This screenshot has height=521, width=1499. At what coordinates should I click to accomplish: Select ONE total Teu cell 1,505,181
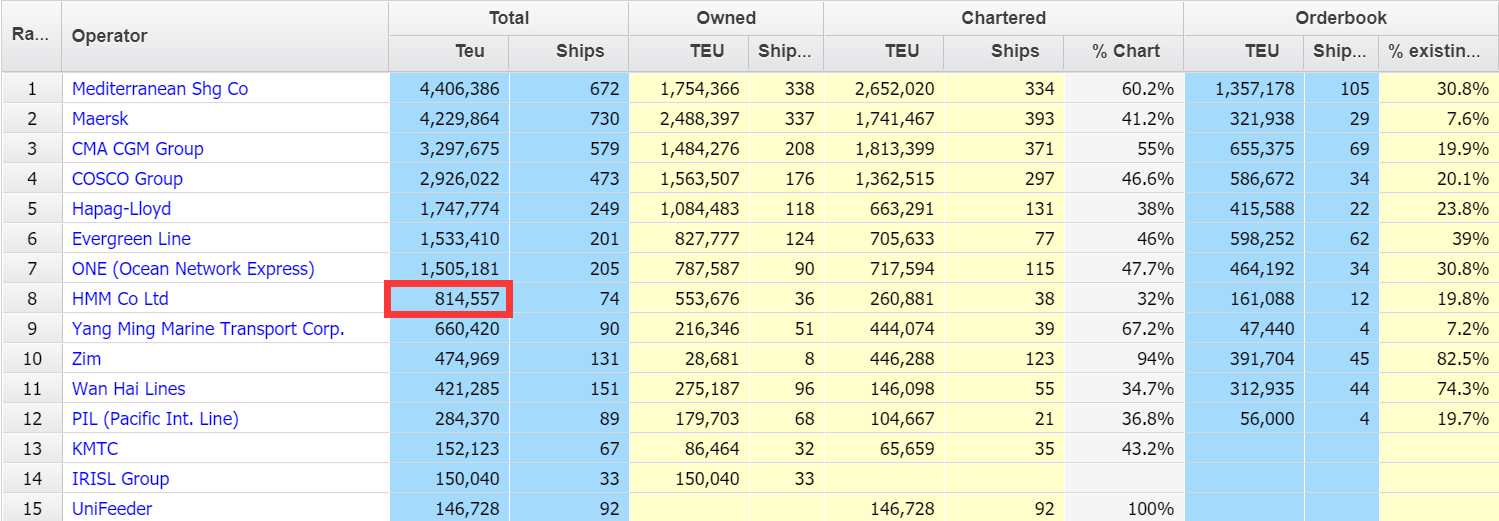[449, 269]
